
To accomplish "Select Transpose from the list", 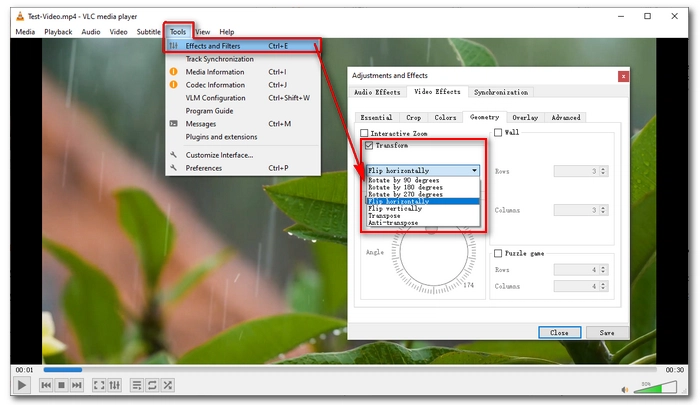I will [423, 216].
